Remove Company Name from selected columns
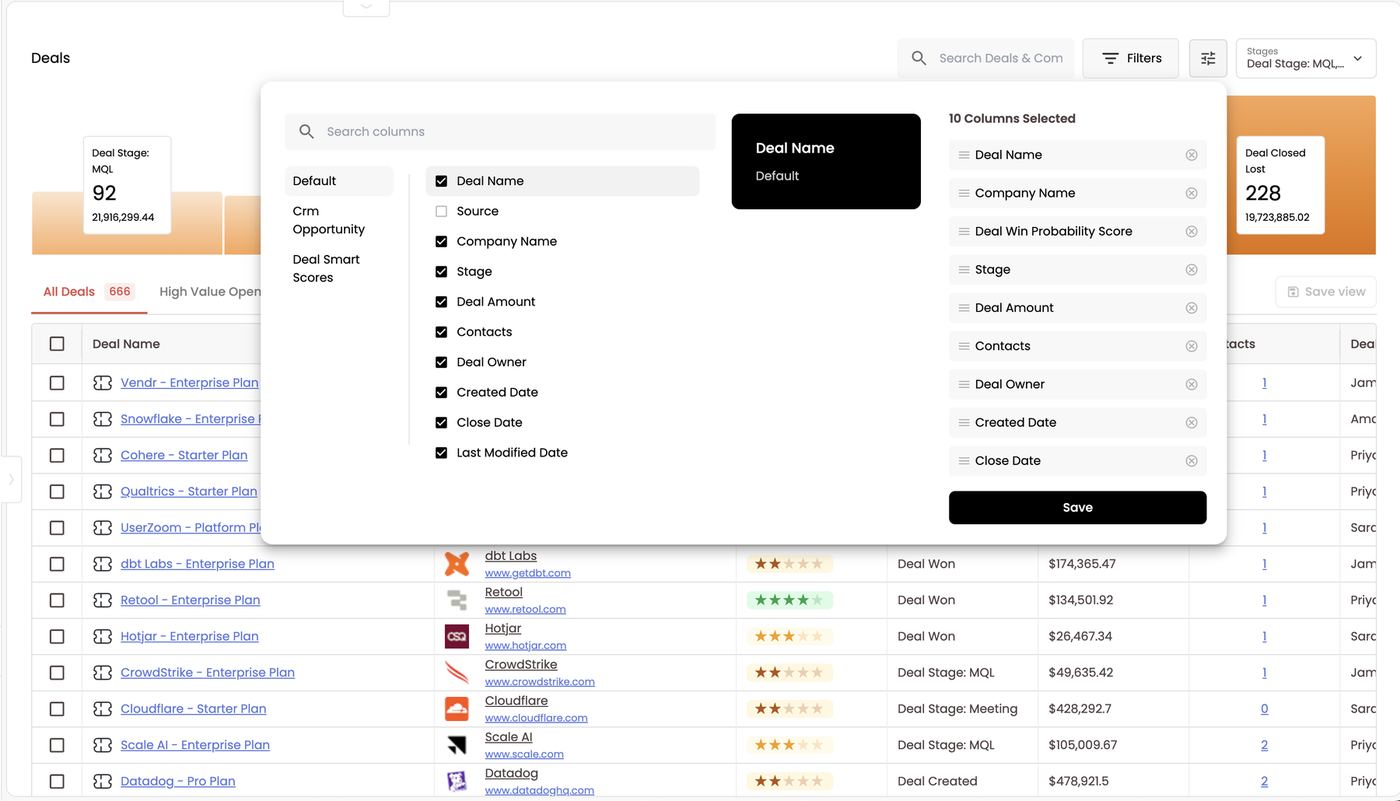The image size is (1400, 801). pos(1191,193)
